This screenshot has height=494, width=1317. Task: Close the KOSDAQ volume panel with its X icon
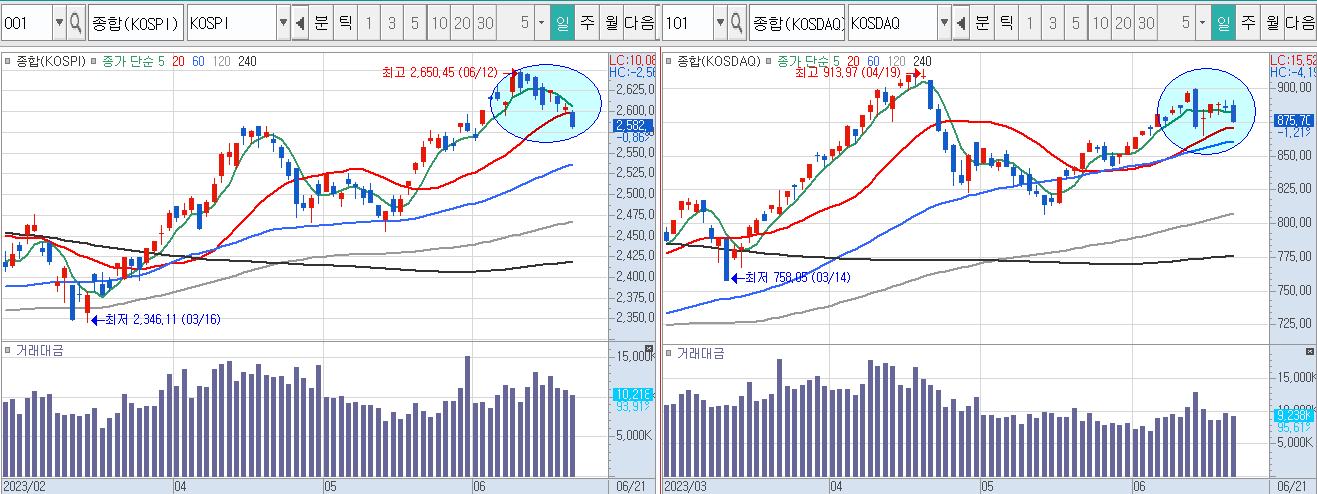(1310, 352)
